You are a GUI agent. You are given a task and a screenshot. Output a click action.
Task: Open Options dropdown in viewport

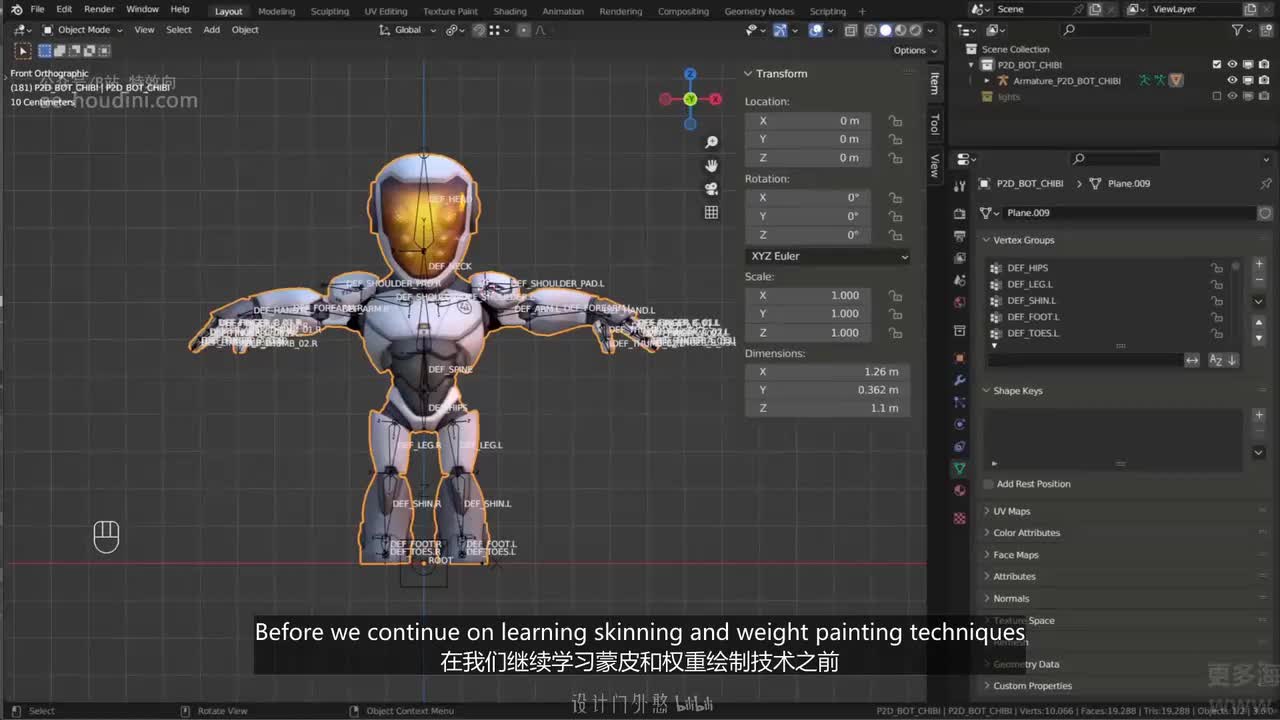tap(915, 50)
